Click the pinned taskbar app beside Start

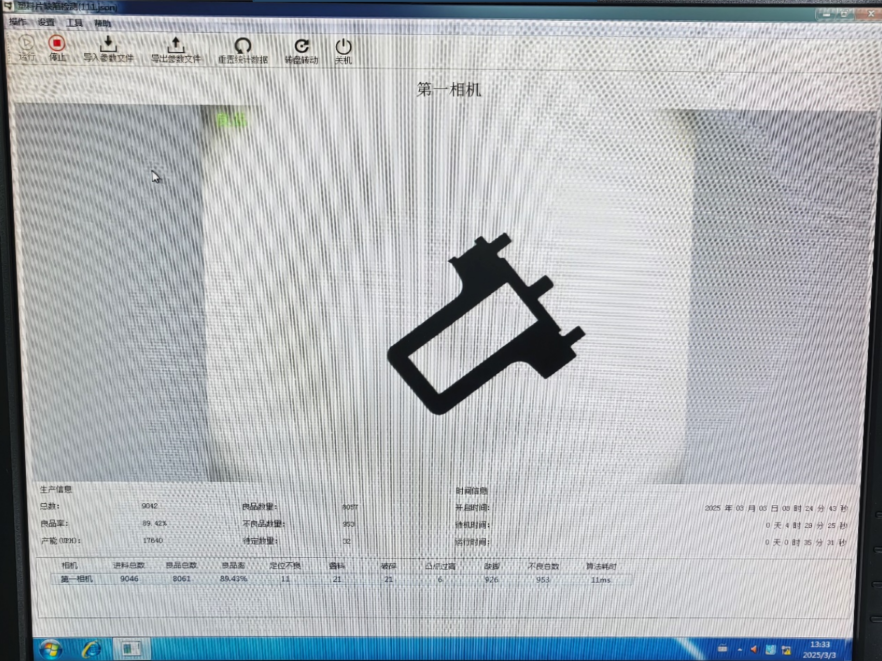90,646
